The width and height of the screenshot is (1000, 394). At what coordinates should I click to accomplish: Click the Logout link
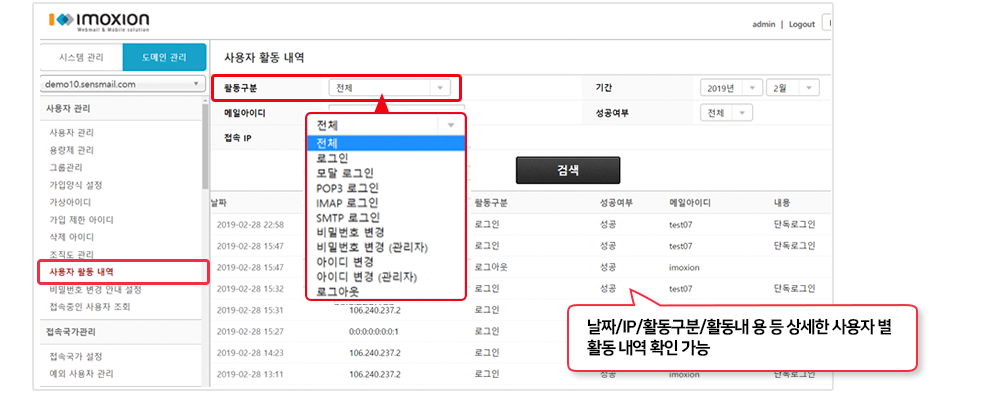(x=802, y=24)
